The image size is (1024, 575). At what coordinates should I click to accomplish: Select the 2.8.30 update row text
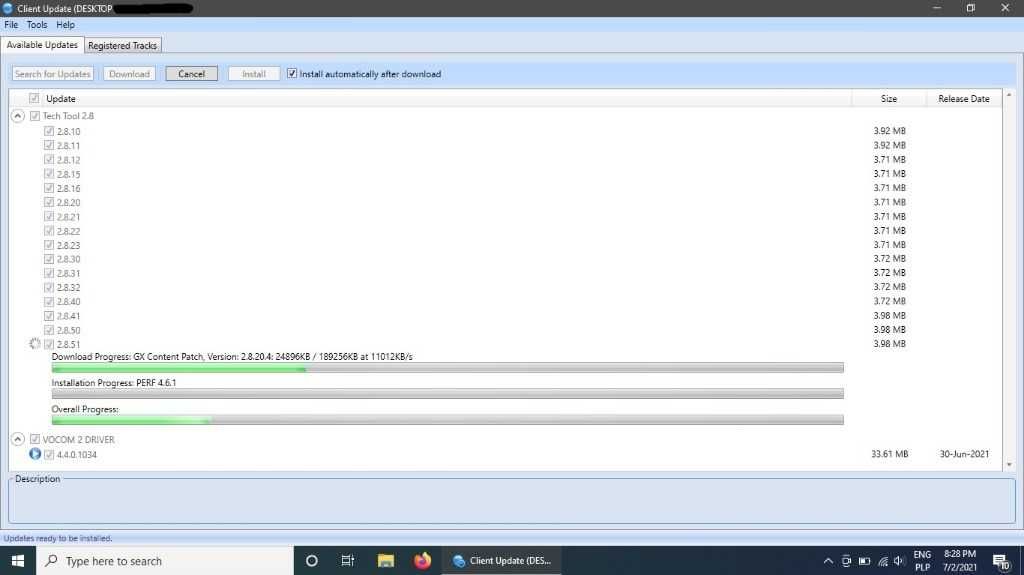tap(69, 259)
